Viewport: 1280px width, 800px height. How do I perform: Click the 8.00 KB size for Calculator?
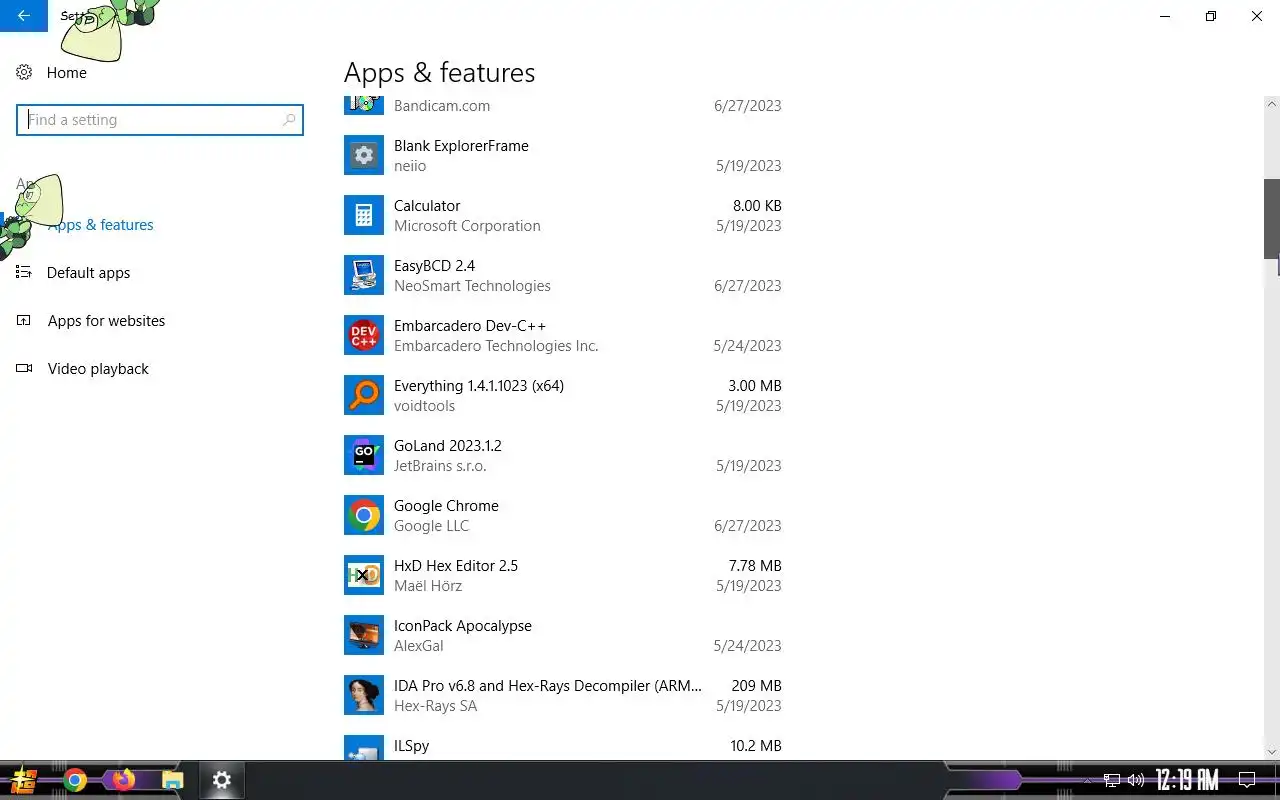[x=757, y=206]
